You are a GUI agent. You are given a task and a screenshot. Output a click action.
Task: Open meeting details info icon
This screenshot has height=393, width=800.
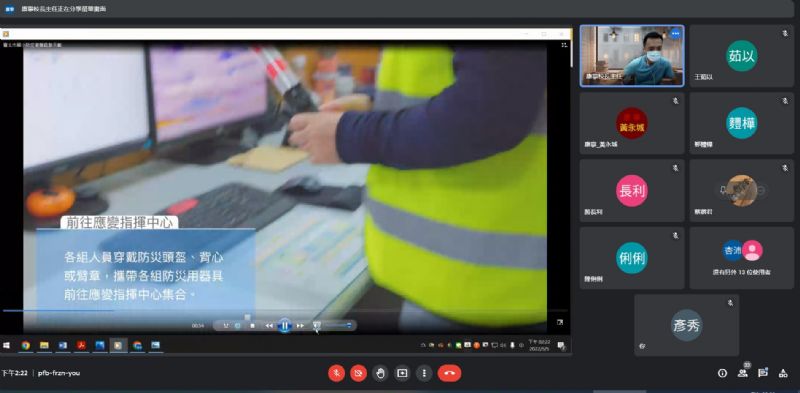[x=722, y=373]
